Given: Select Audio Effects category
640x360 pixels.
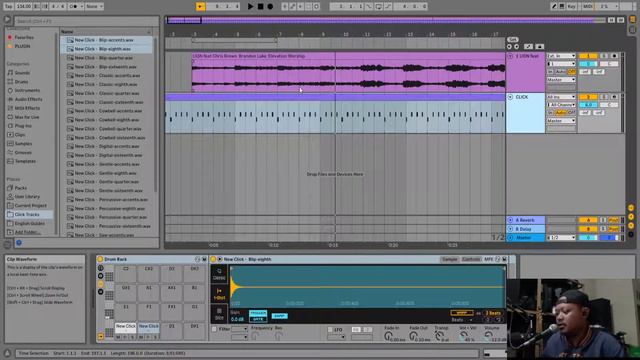Looking at the screenshot, I should (x=28, y=99).
